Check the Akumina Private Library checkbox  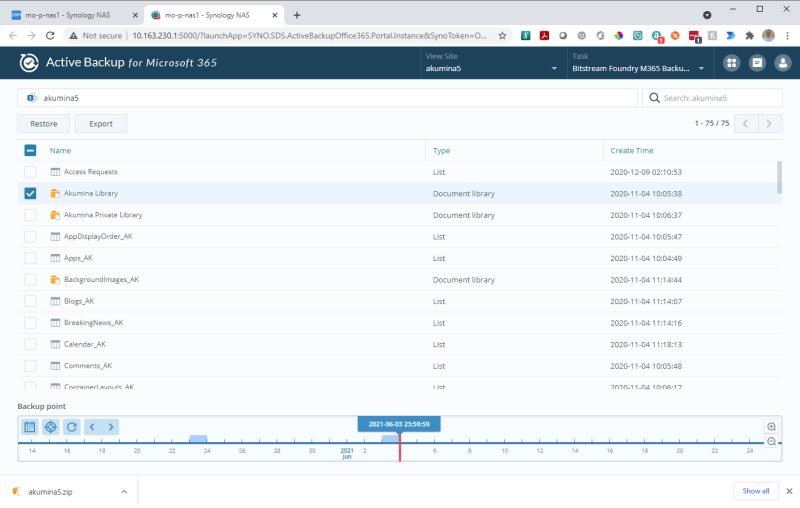(30, 215)
